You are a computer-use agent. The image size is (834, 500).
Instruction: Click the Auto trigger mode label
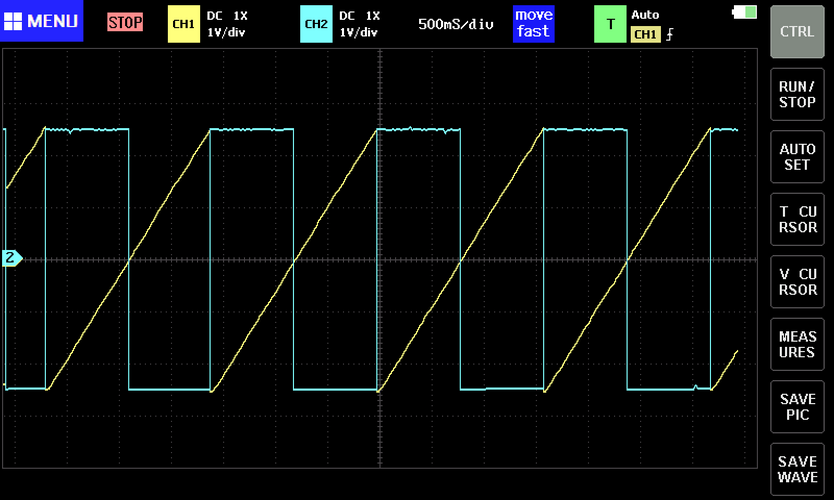(645, 15)
